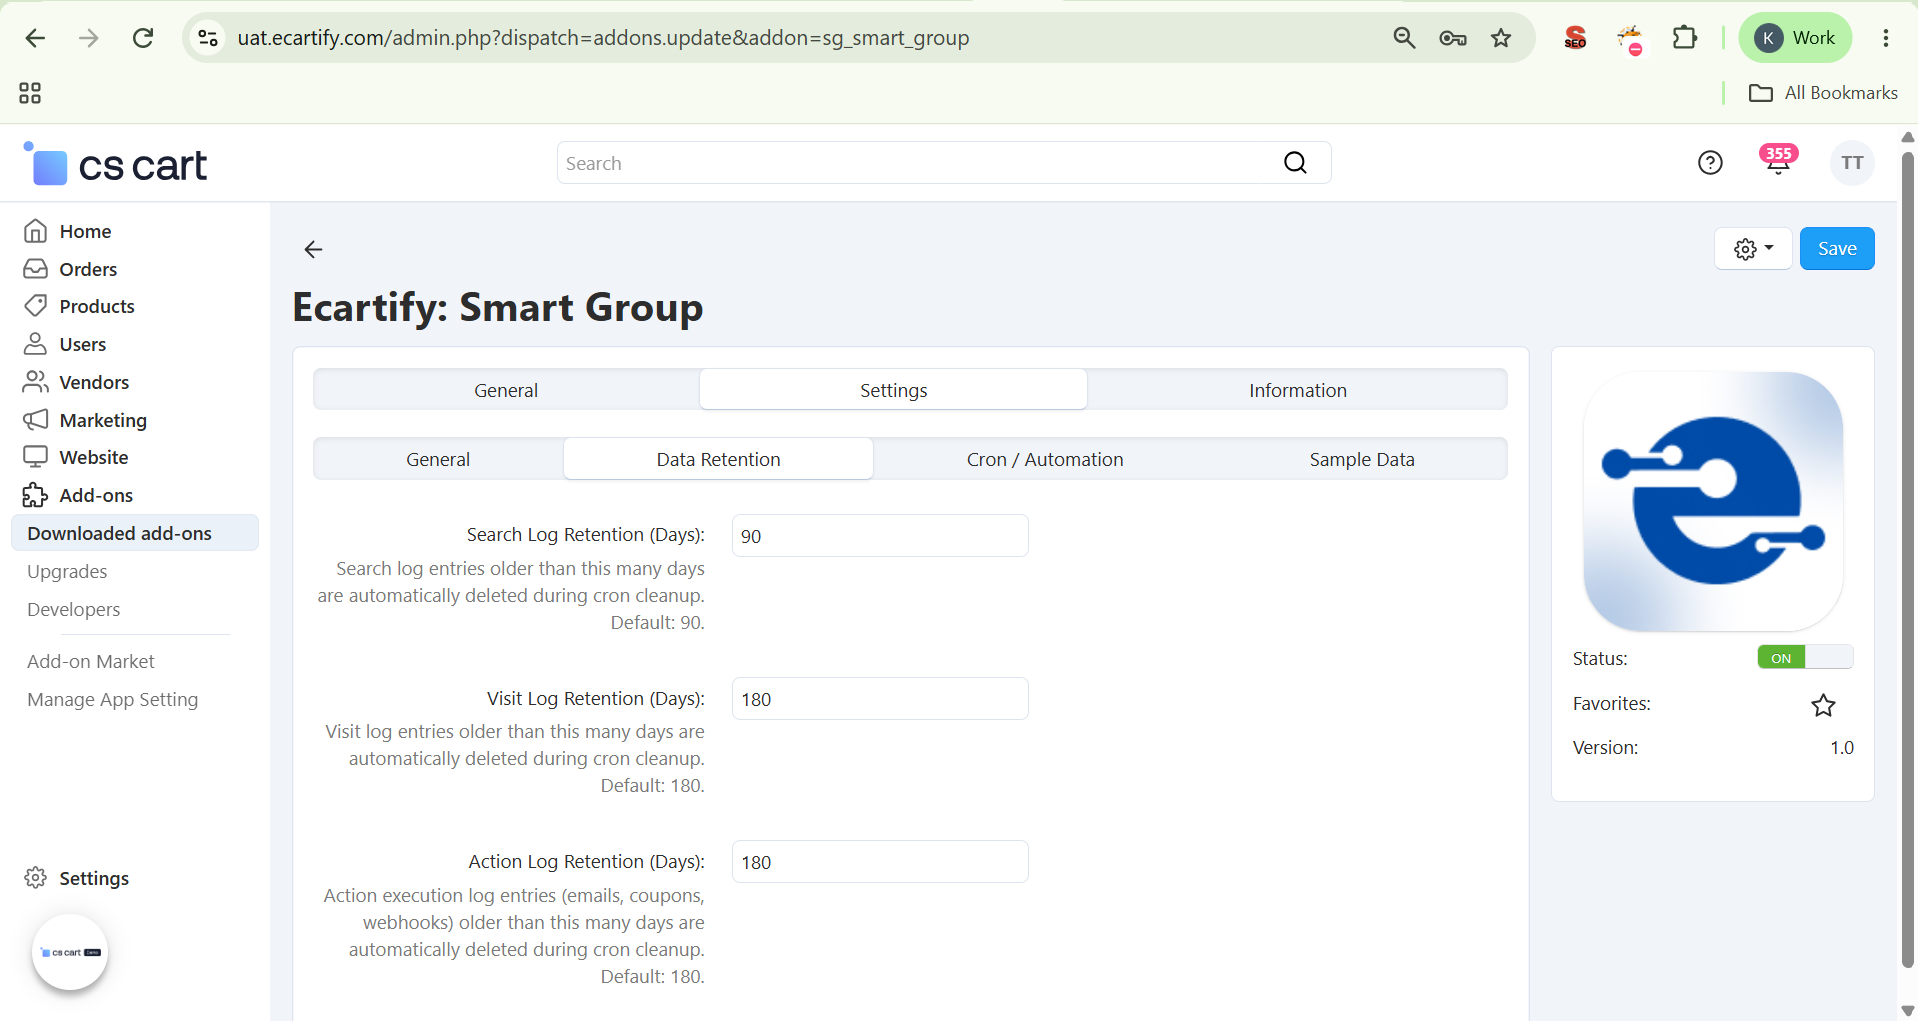Screen dimensions: 1918x1021
Task: Open the Extensions puzzle icon
Action: pos(1685,38)
